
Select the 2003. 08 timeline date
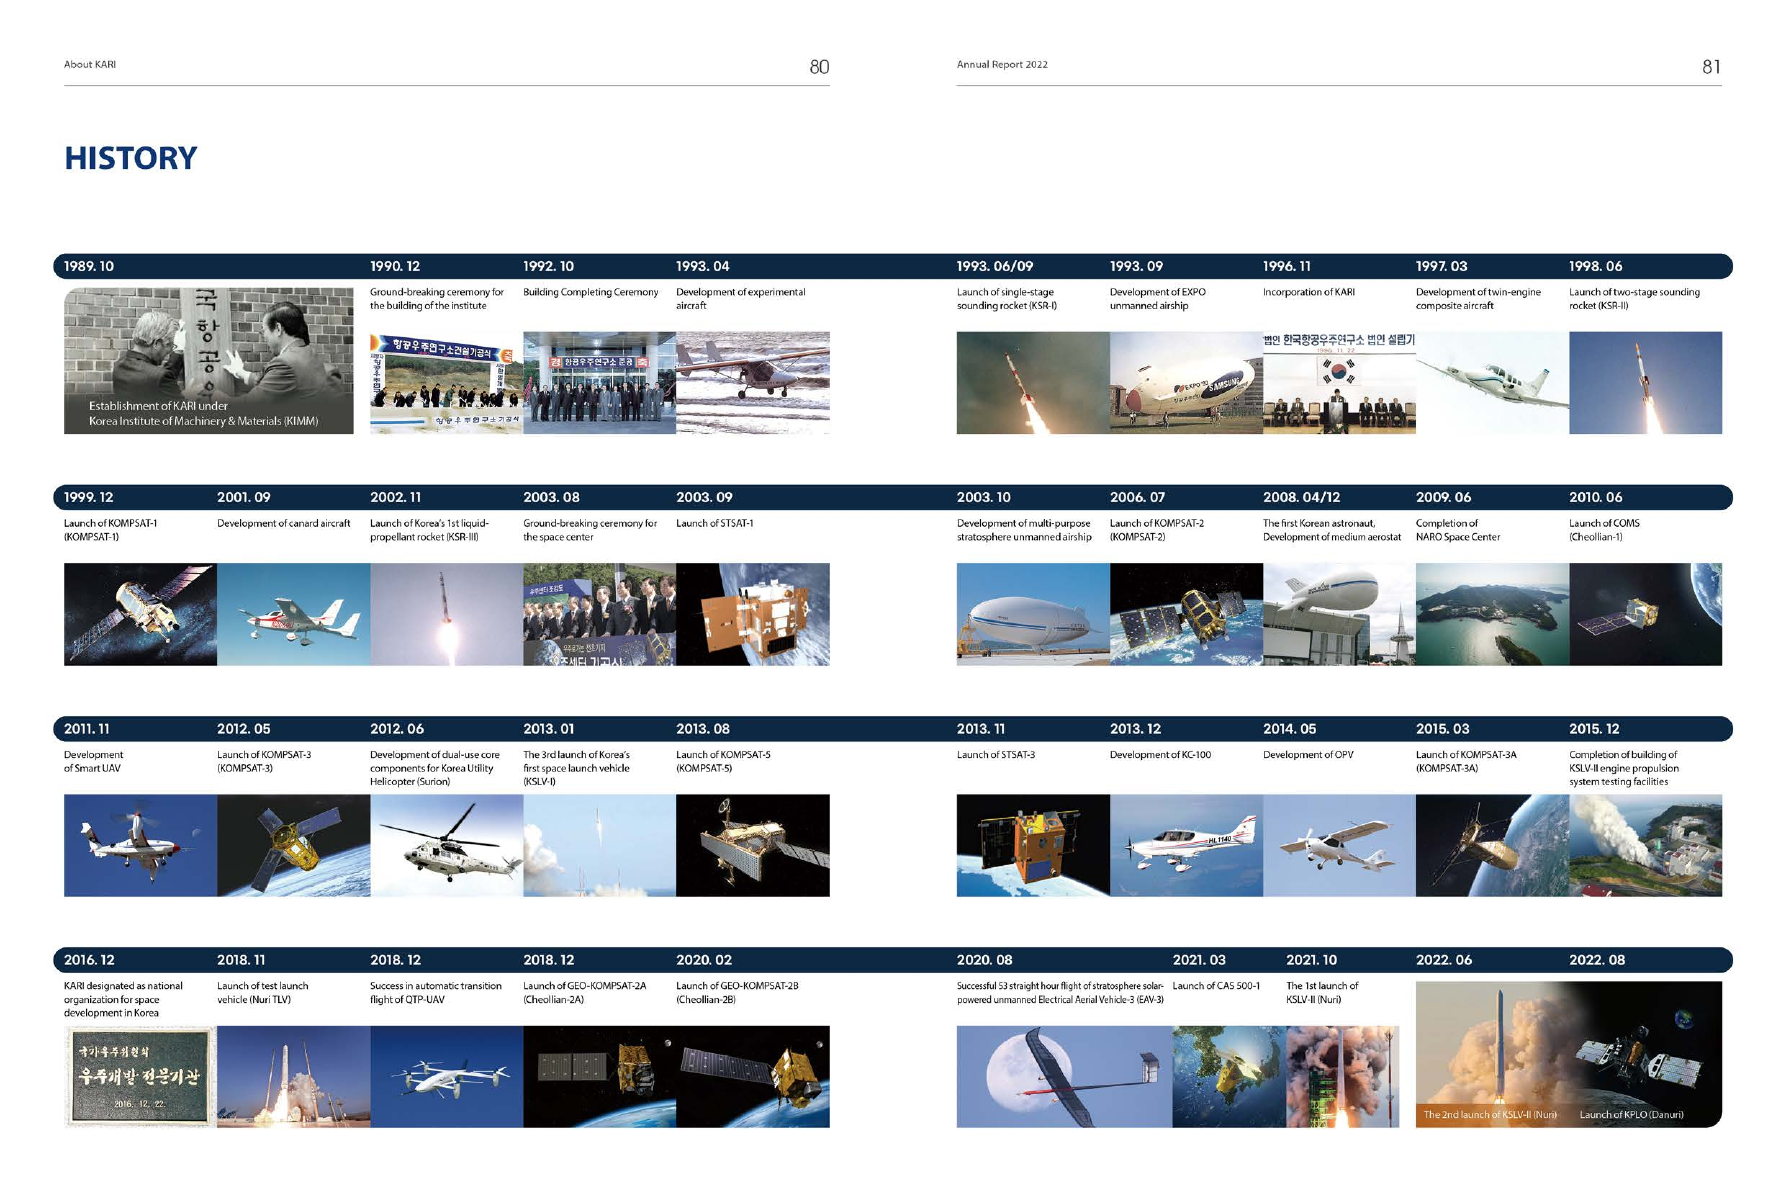coord(551,497)
